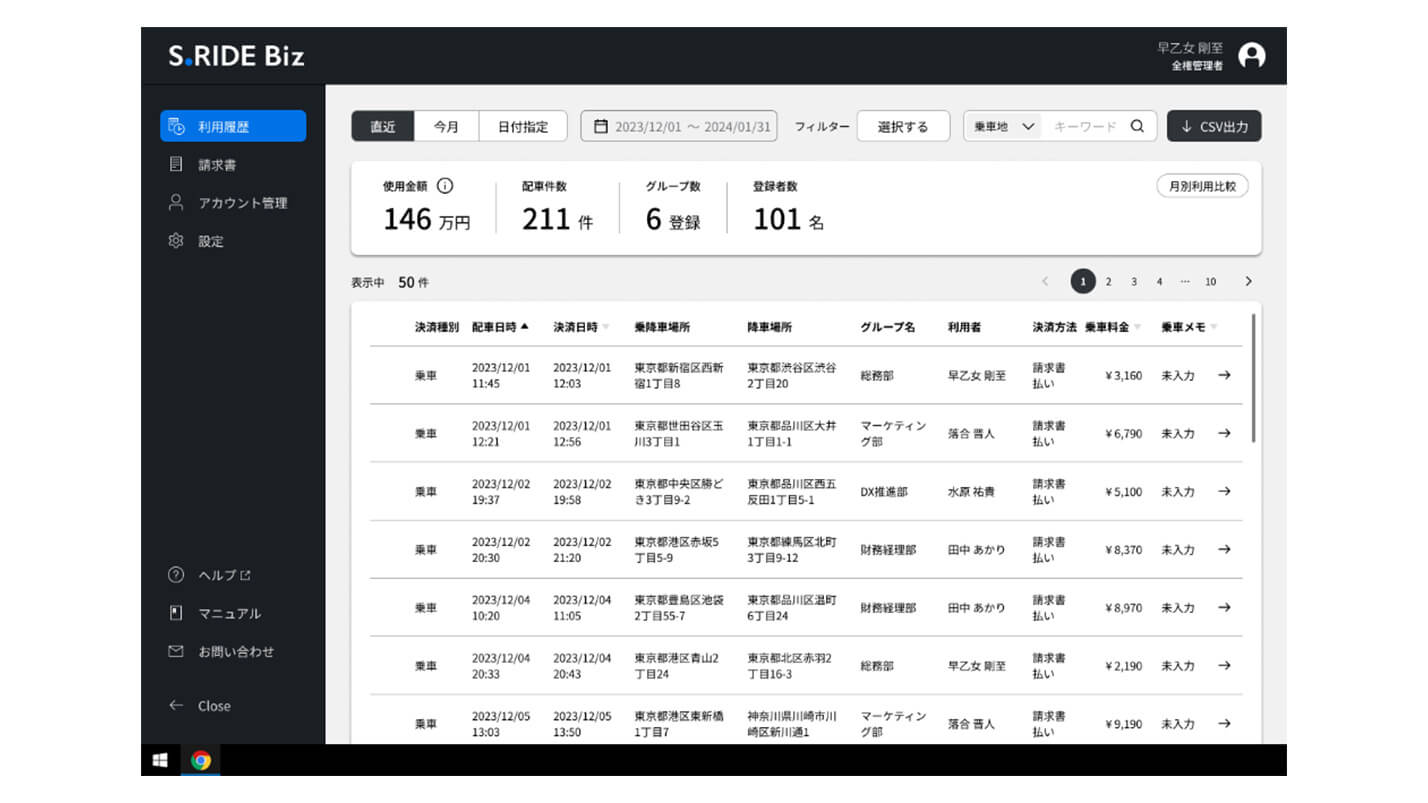Open 月別利用比較 monthly comparison
This screenshot has height=803, width=1428.
tap(1202, 185)
